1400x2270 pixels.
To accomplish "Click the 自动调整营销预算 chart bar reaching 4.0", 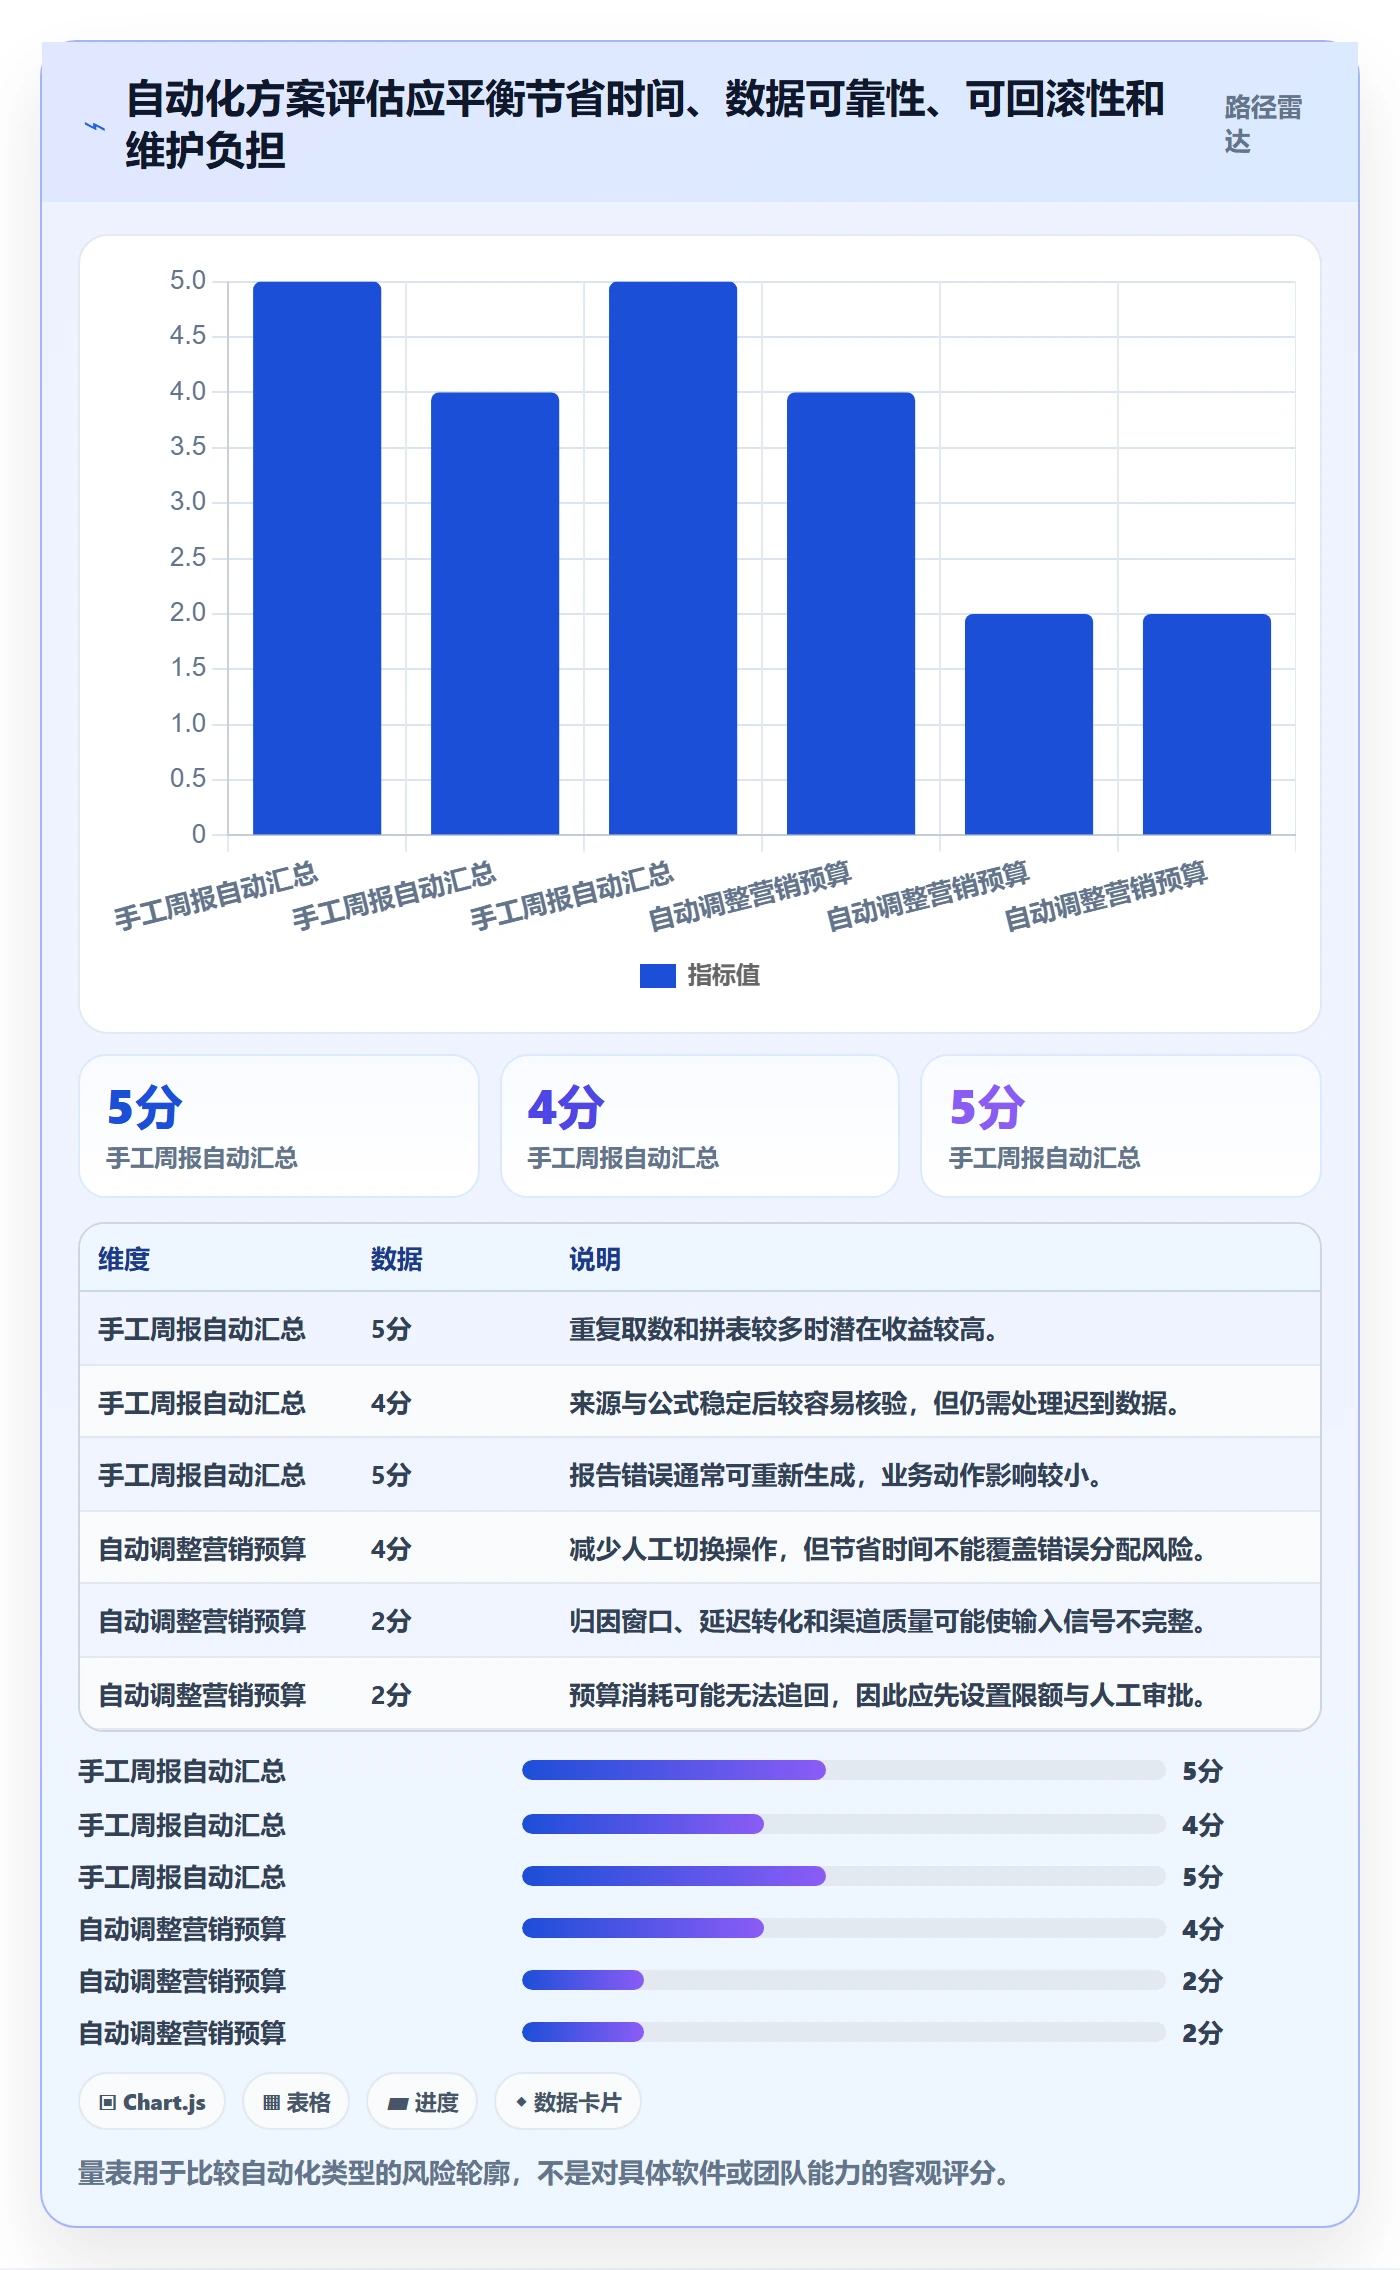I will pos(851,613).
